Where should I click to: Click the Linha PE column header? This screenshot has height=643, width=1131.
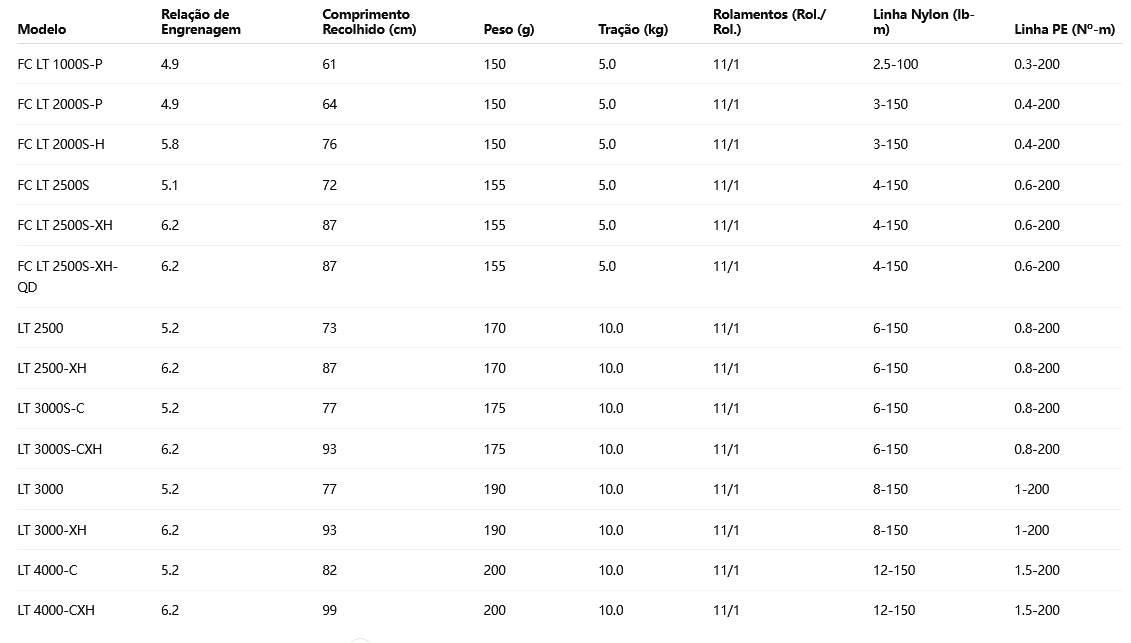coord(1064,29)
